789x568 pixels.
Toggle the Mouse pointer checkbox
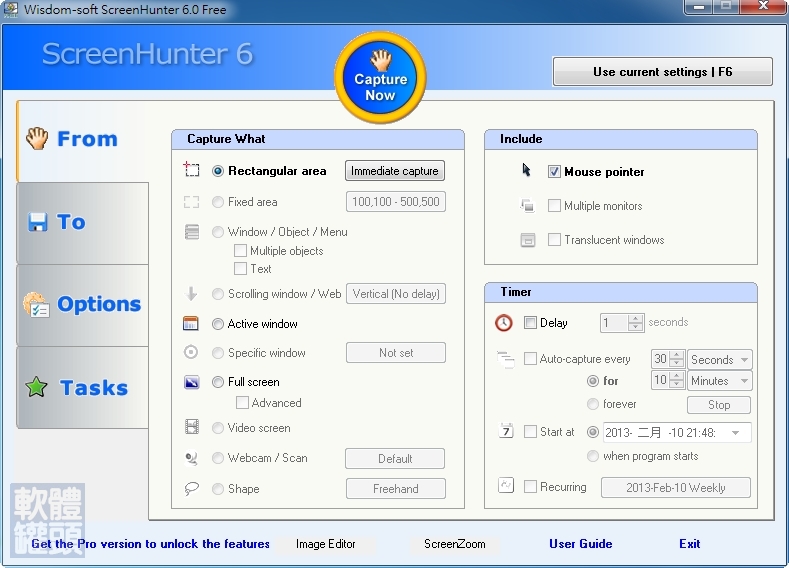[x=554, y=172]
